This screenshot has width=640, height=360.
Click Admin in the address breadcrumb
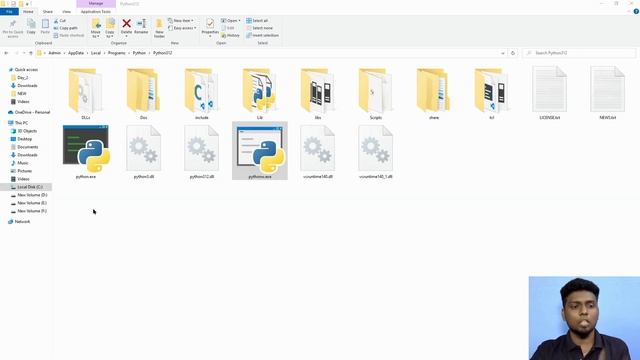(x=54, y=53)
